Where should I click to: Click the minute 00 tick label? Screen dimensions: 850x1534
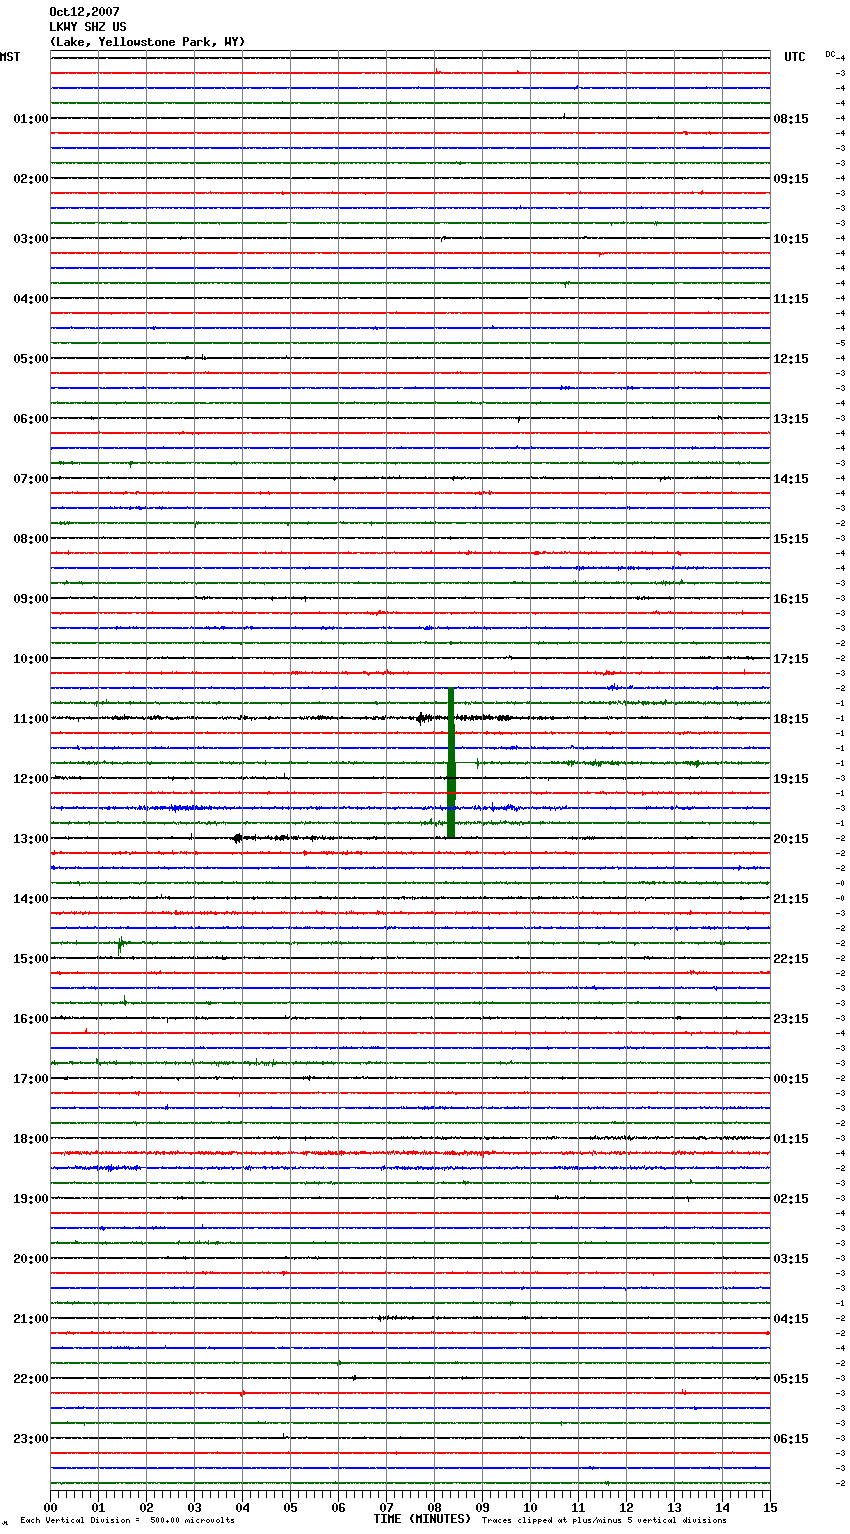pyautogui.click(x=50, y=1507)
